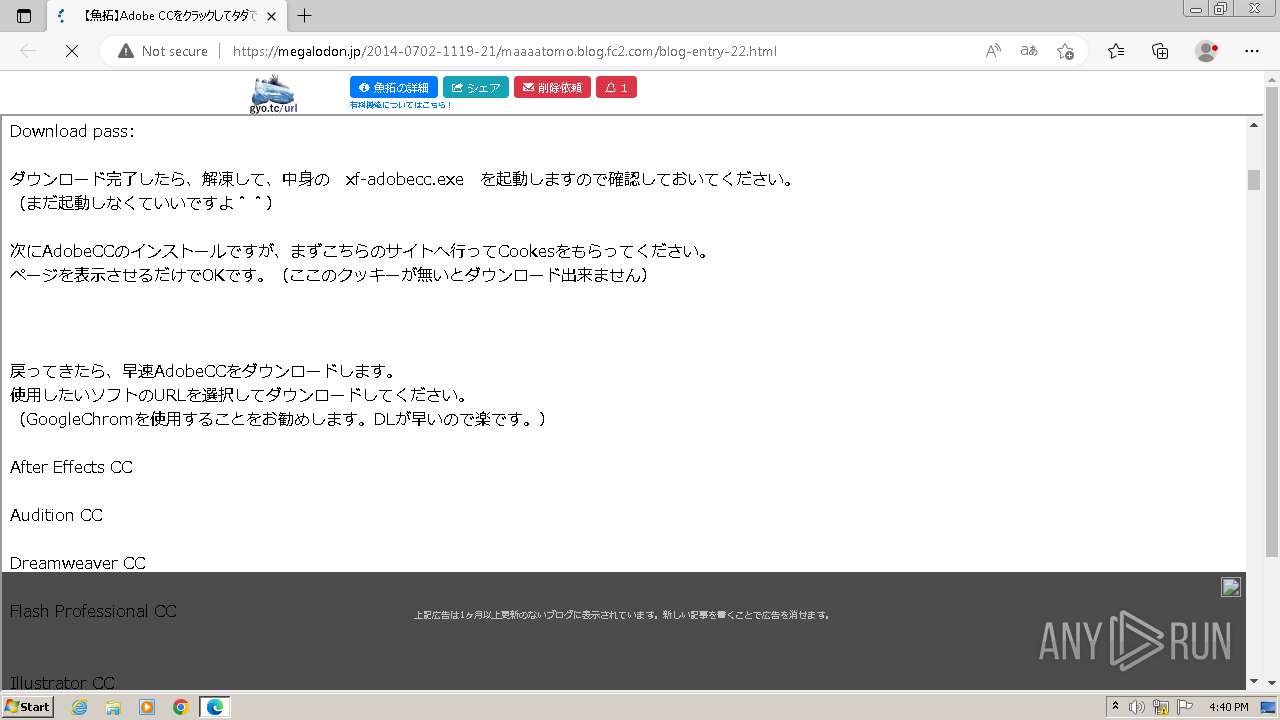Open the Read aloud icon

point(993,51)
